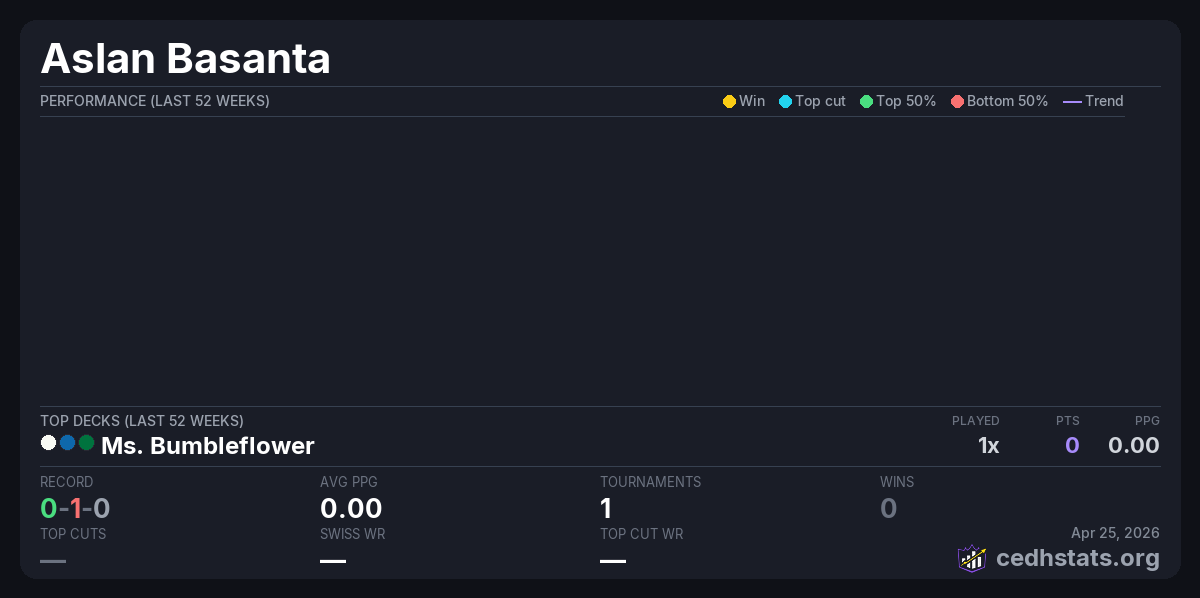Click the blue mana color icon
Screen dimensions: 1200x598
click(x=67, y=442)
